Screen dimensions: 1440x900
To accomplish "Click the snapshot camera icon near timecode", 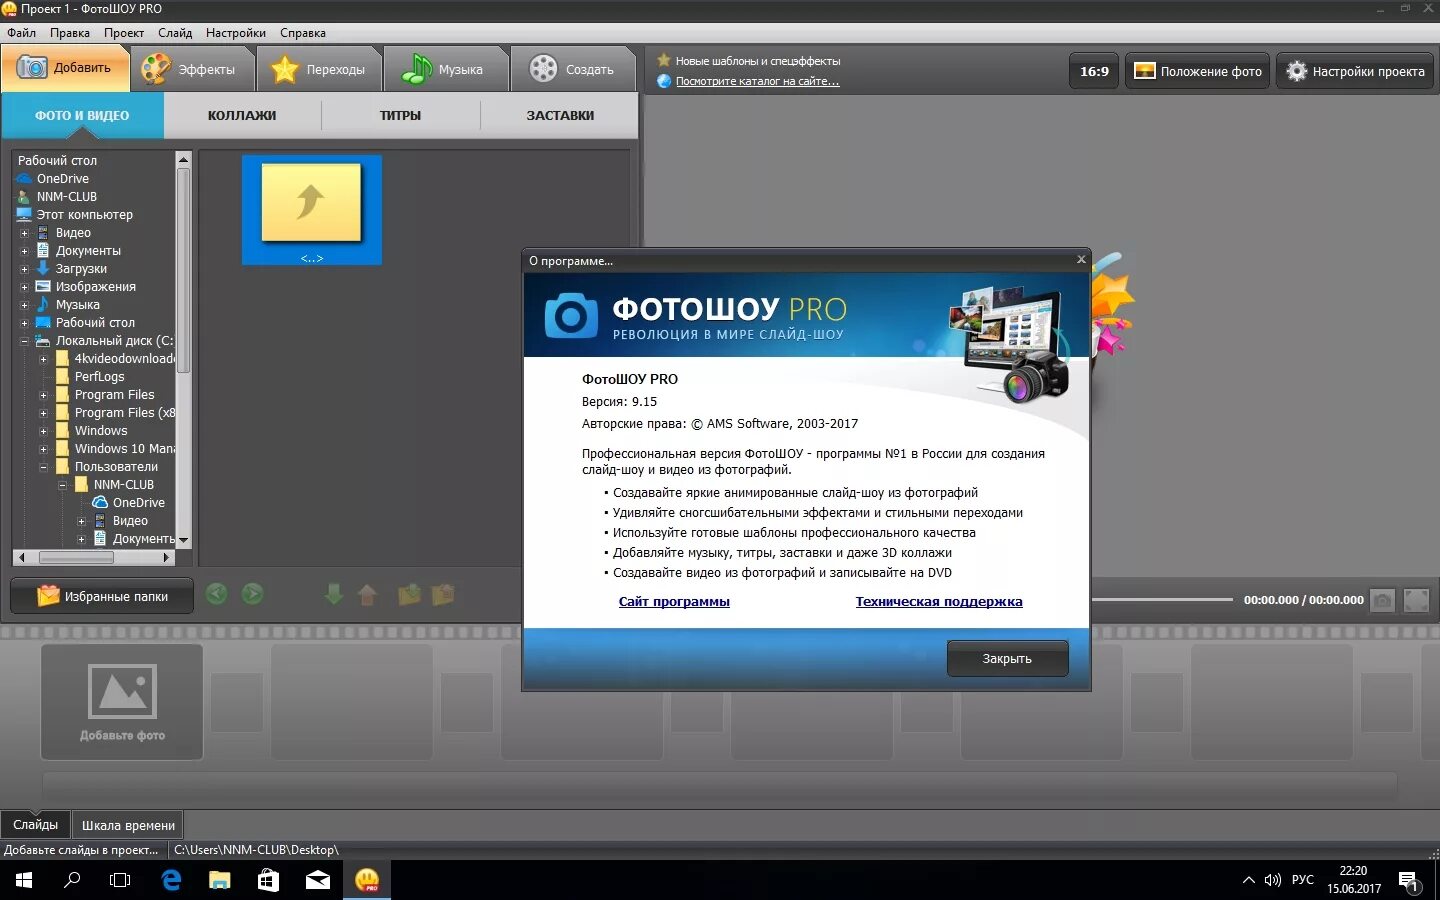I will click(x=1382, y=600).
